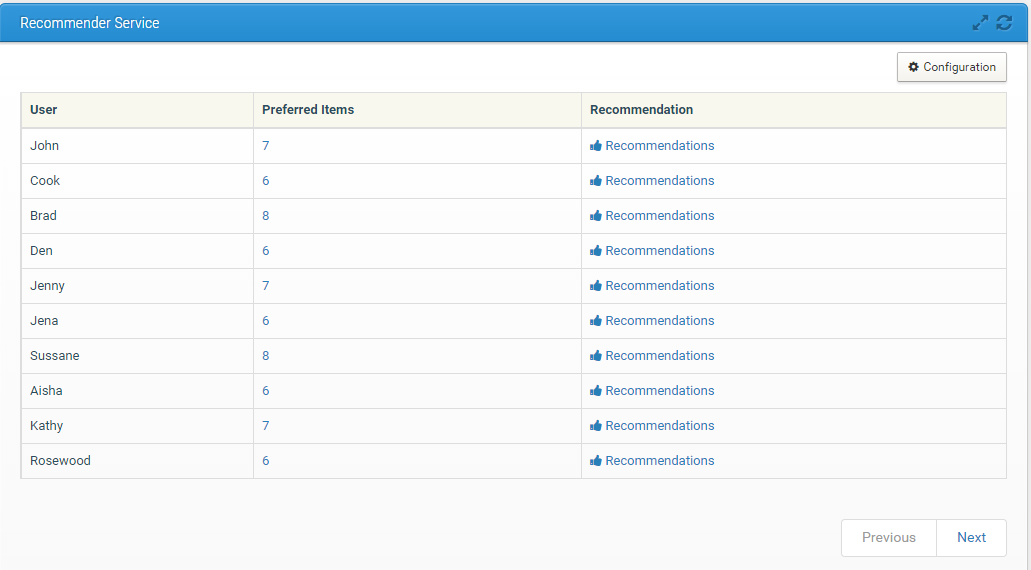Image resolution: width=1031 pixels, height=570 pixels.
Task: Click thumbs-up icon in Sussane's row
Action: pos(596,356)
